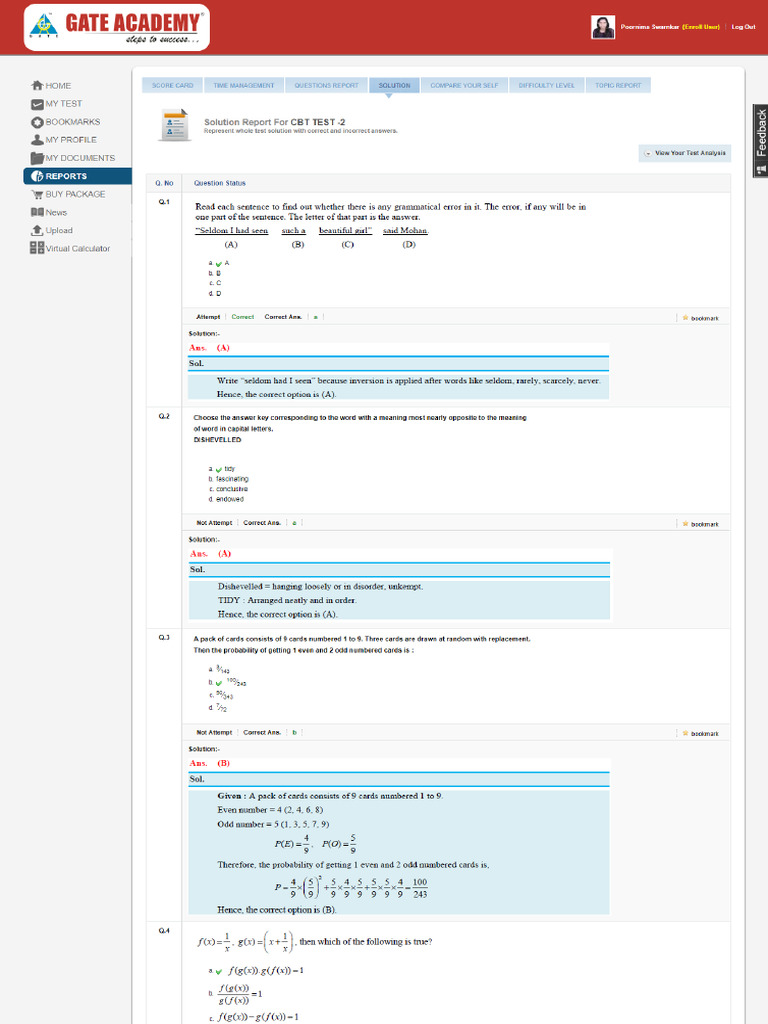Click Solution Report For CBT TEST-2 heading
This screenshot has width=768, height=1024.
(274, 121)
